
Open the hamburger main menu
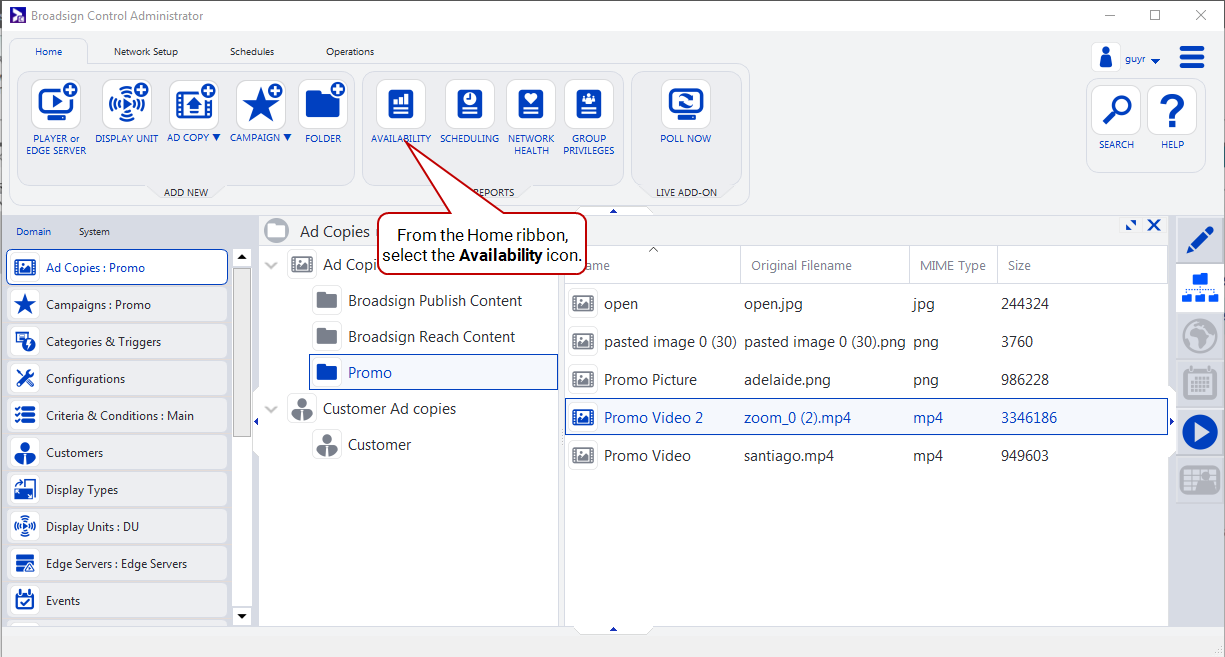1192,57
